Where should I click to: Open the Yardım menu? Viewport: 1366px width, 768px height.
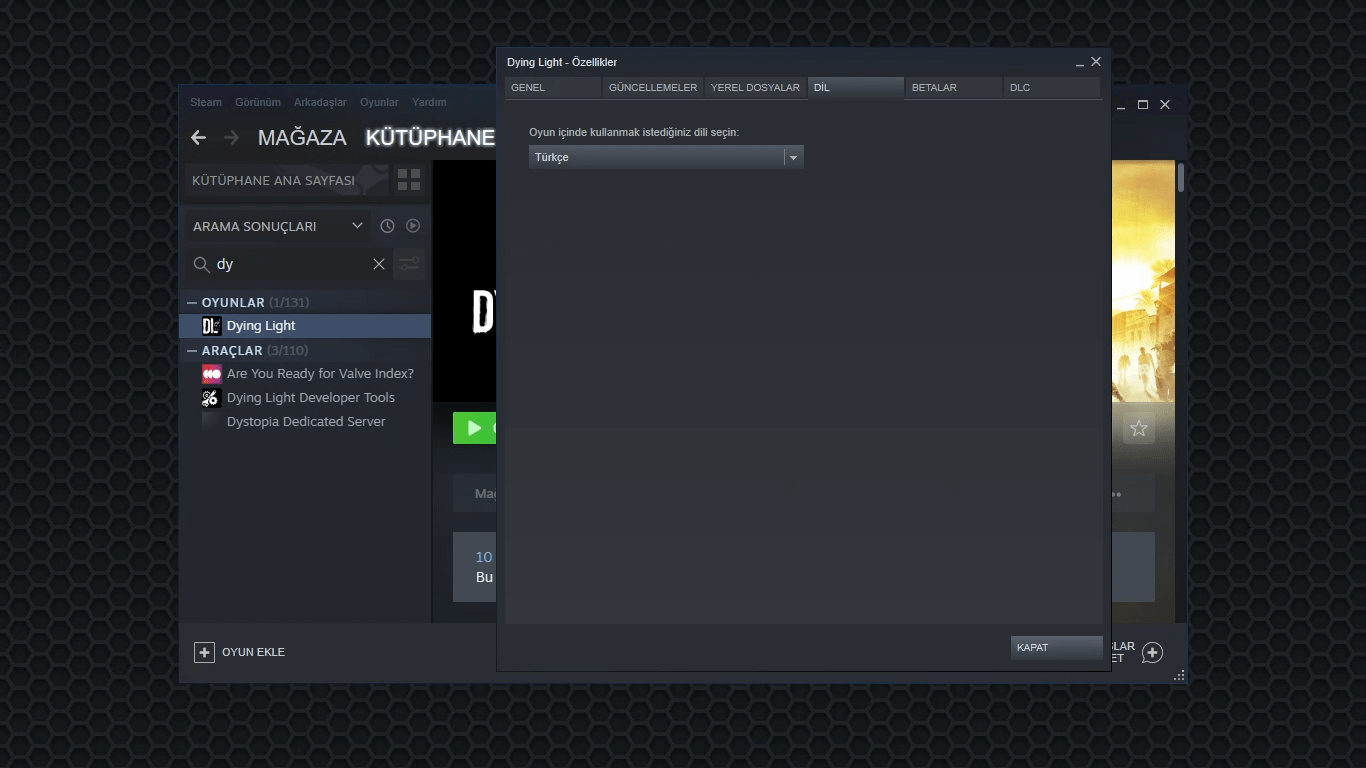pos(429,102)
